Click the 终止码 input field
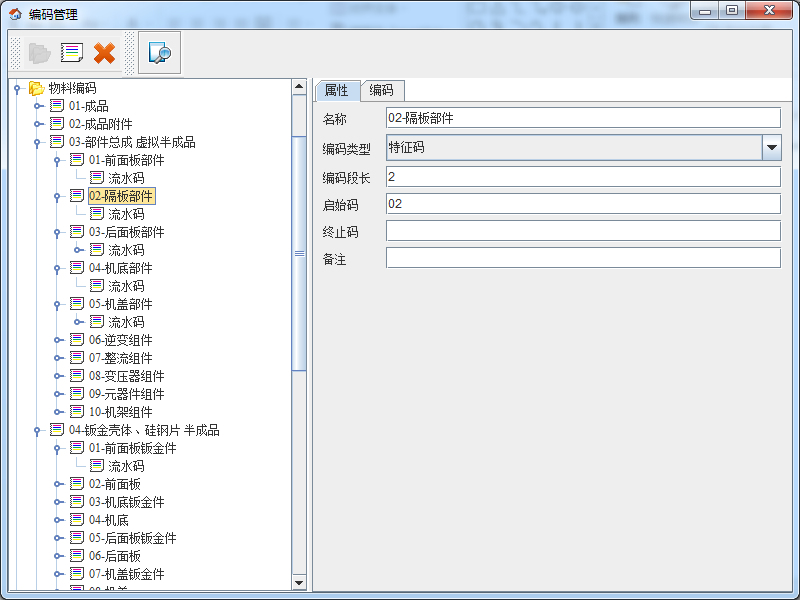 583,231
